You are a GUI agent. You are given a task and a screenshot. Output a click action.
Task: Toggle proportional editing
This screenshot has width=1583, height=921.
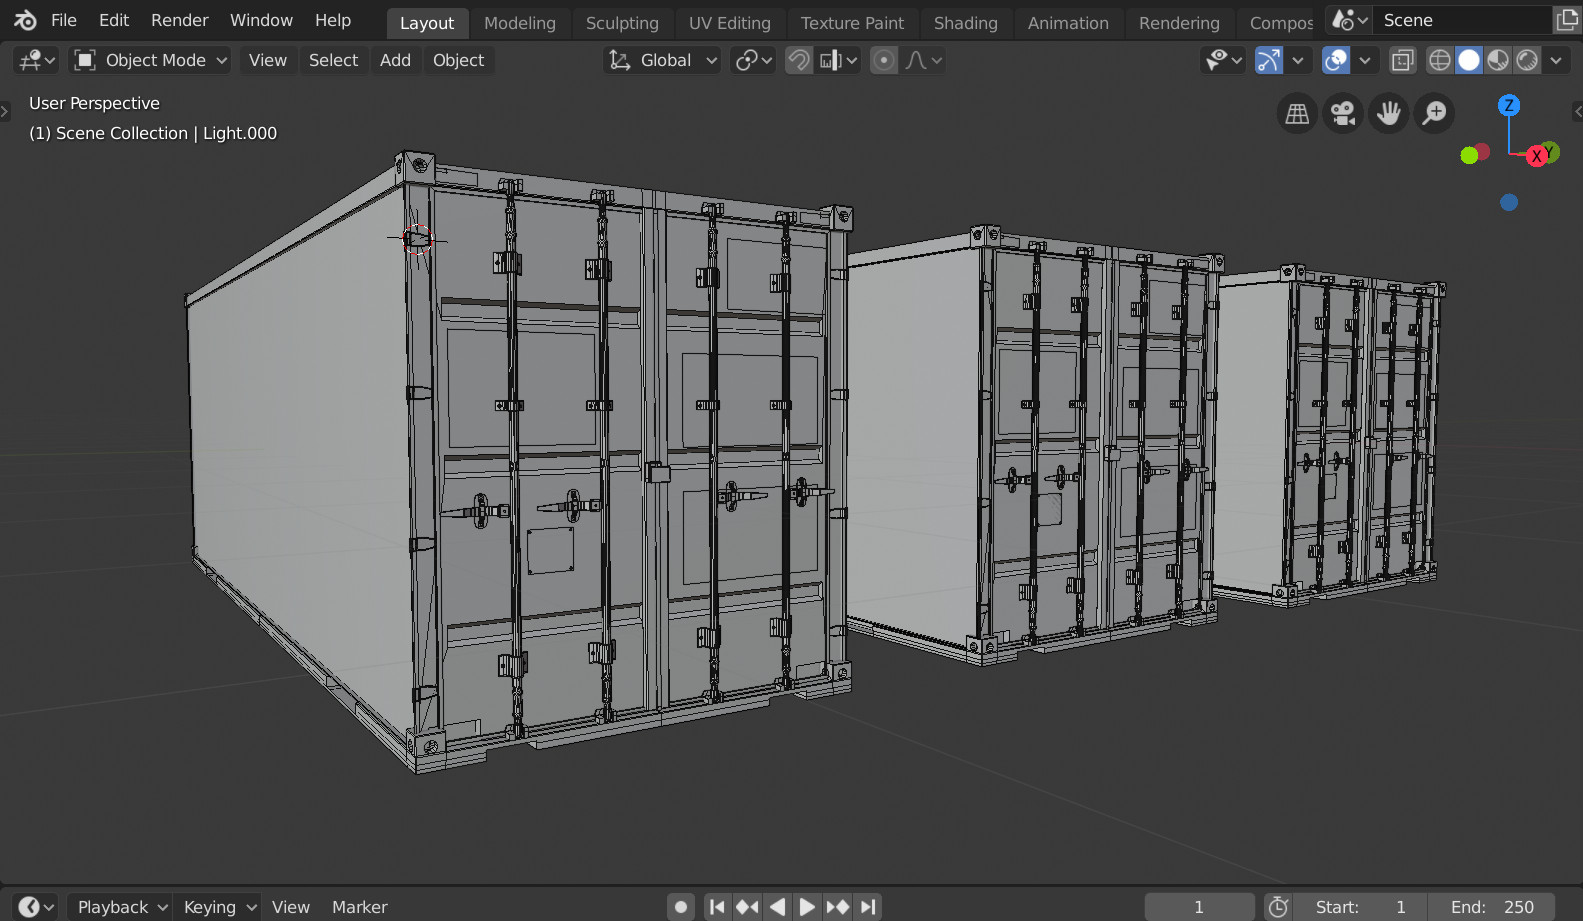pyautogui.click(x=884, y=60)
